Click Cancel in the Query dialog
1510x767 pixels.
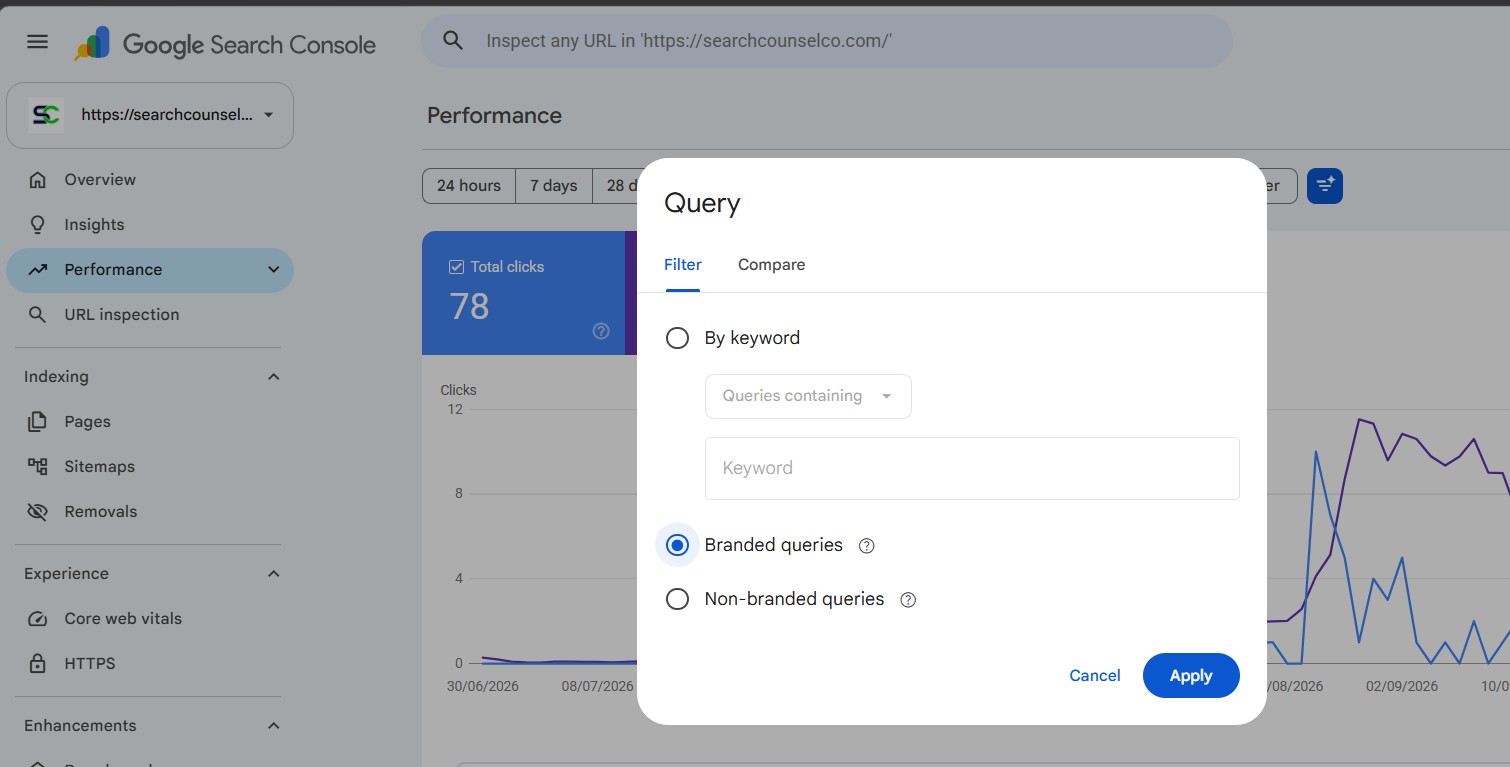(1095, 676)
